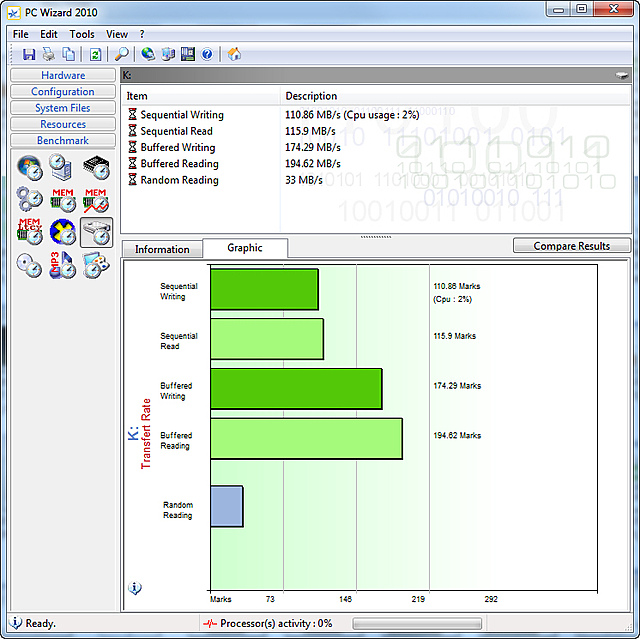
Task: Run the MEM latency benchmark icon
Action: (30, 232)
